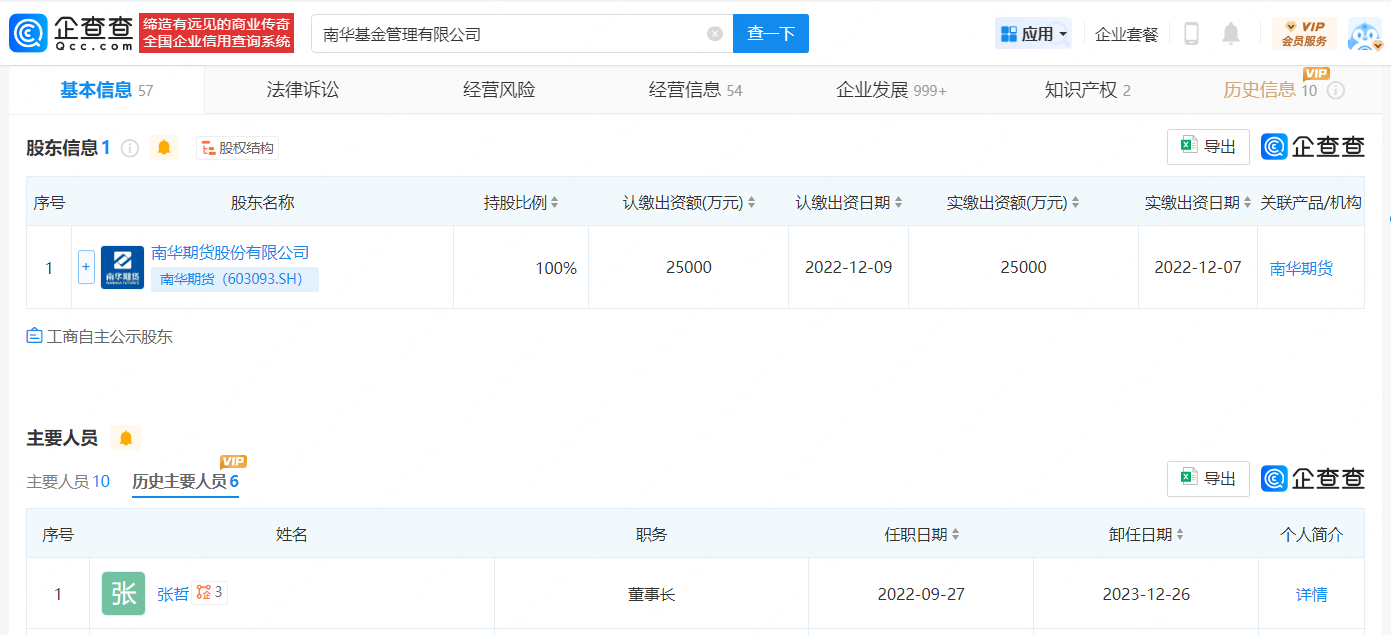The image size is (1391, 635).
Task: Open 股权结构 equity structure view
Action: pyautogui.click(x=237, y=148)
